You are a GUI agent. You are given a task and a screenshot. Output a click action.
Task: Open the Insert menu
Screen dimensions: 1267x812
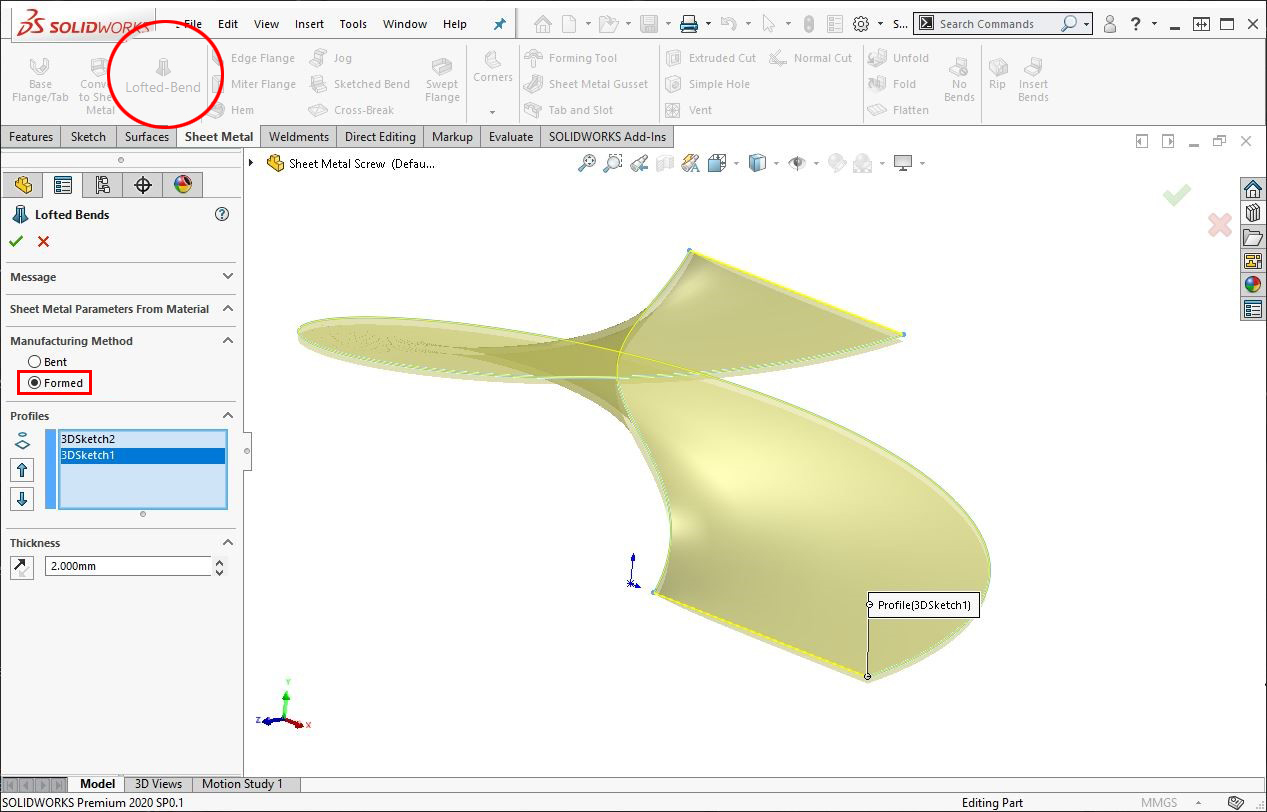309,24
